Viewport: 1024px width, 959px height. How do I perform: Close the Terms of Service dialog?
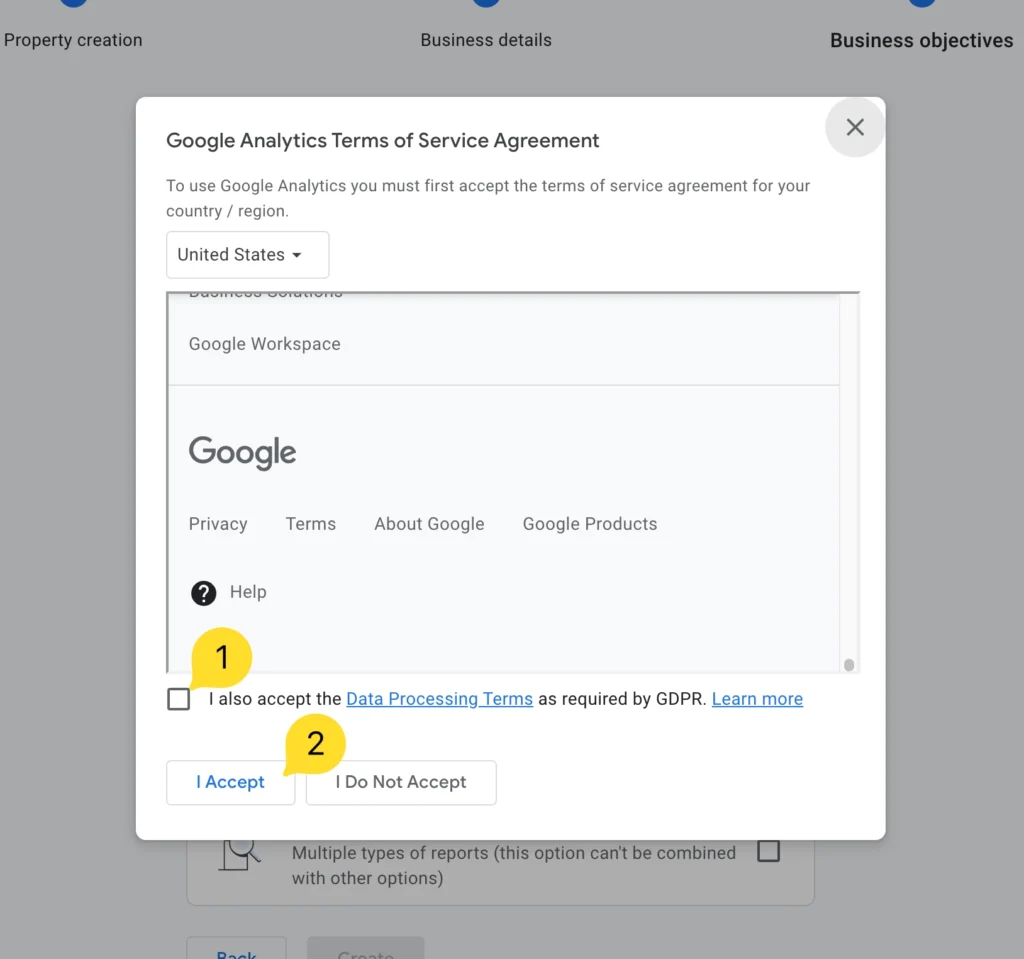pyautogui.click(x=855, y=127)
